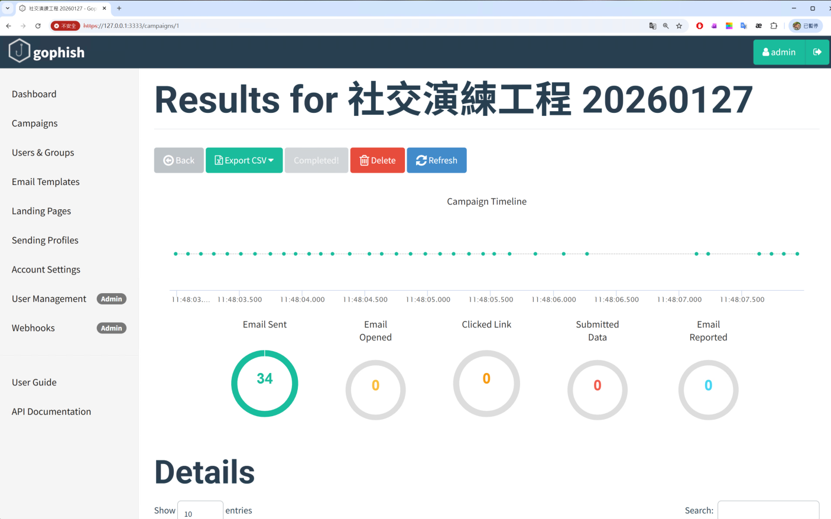Click the Back button

179,160
